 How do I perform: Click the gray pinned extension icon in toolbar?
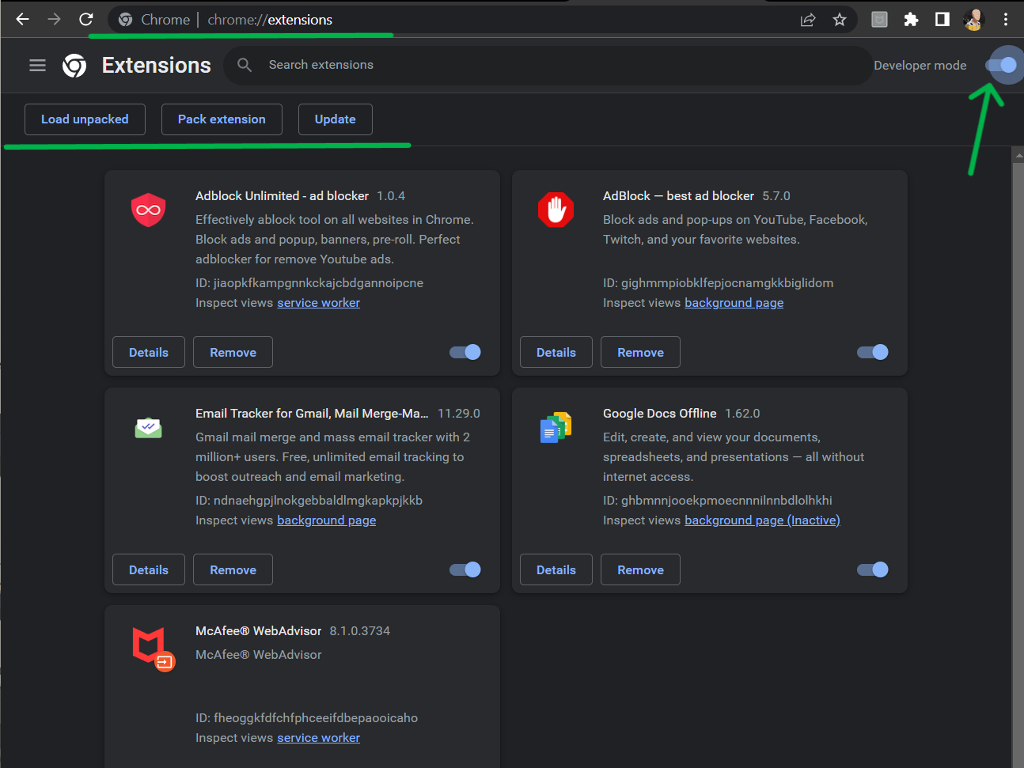pos(880,20)
